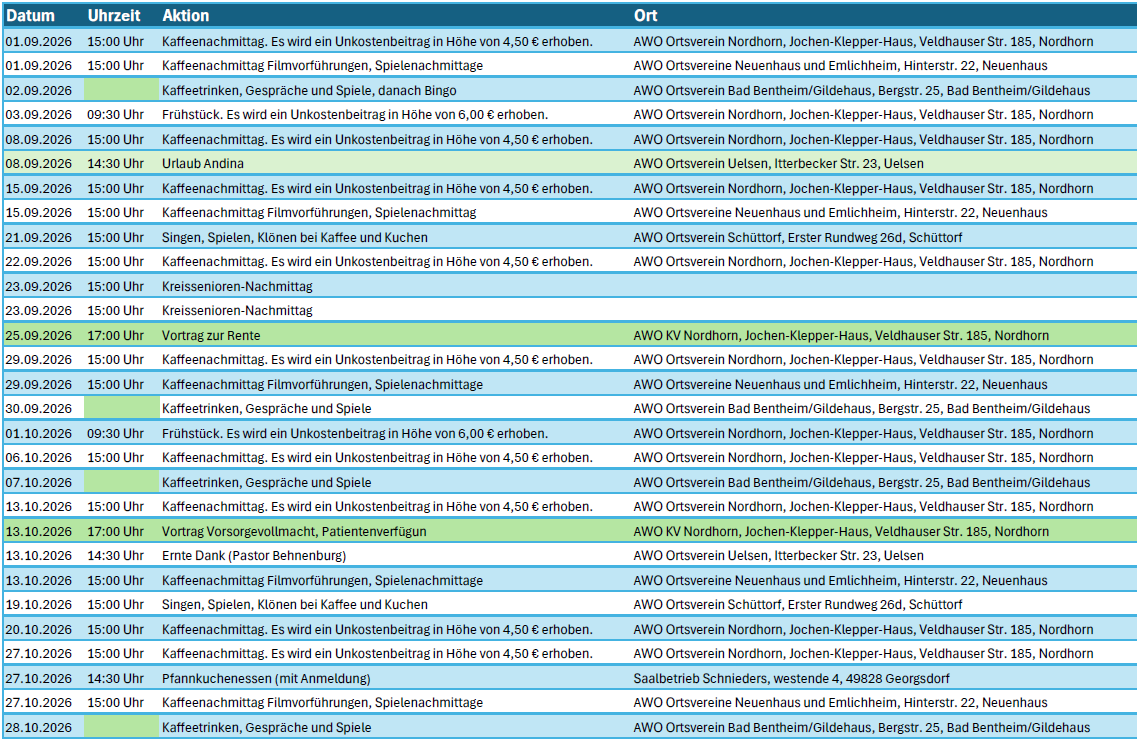Click the Uelsen location for Urlaub Andina

tap(778, 163)
